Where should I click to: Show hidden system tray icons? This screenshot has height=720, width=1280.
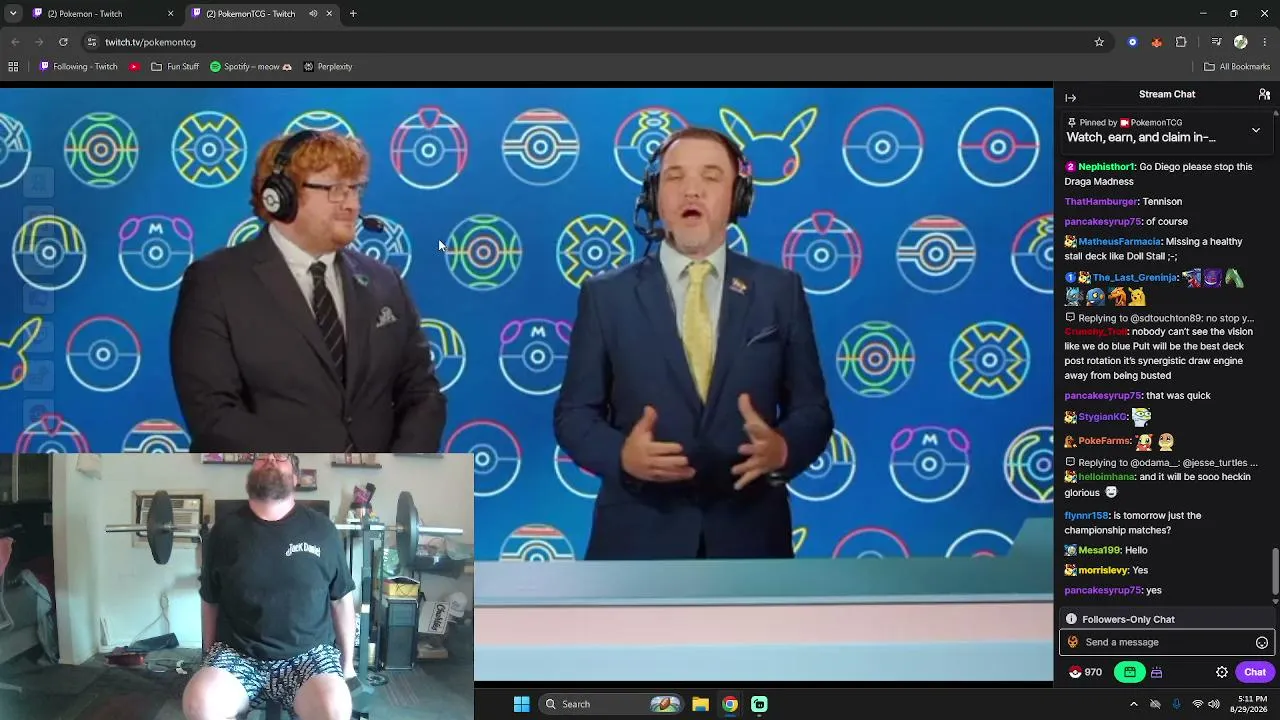(1133, 704)
